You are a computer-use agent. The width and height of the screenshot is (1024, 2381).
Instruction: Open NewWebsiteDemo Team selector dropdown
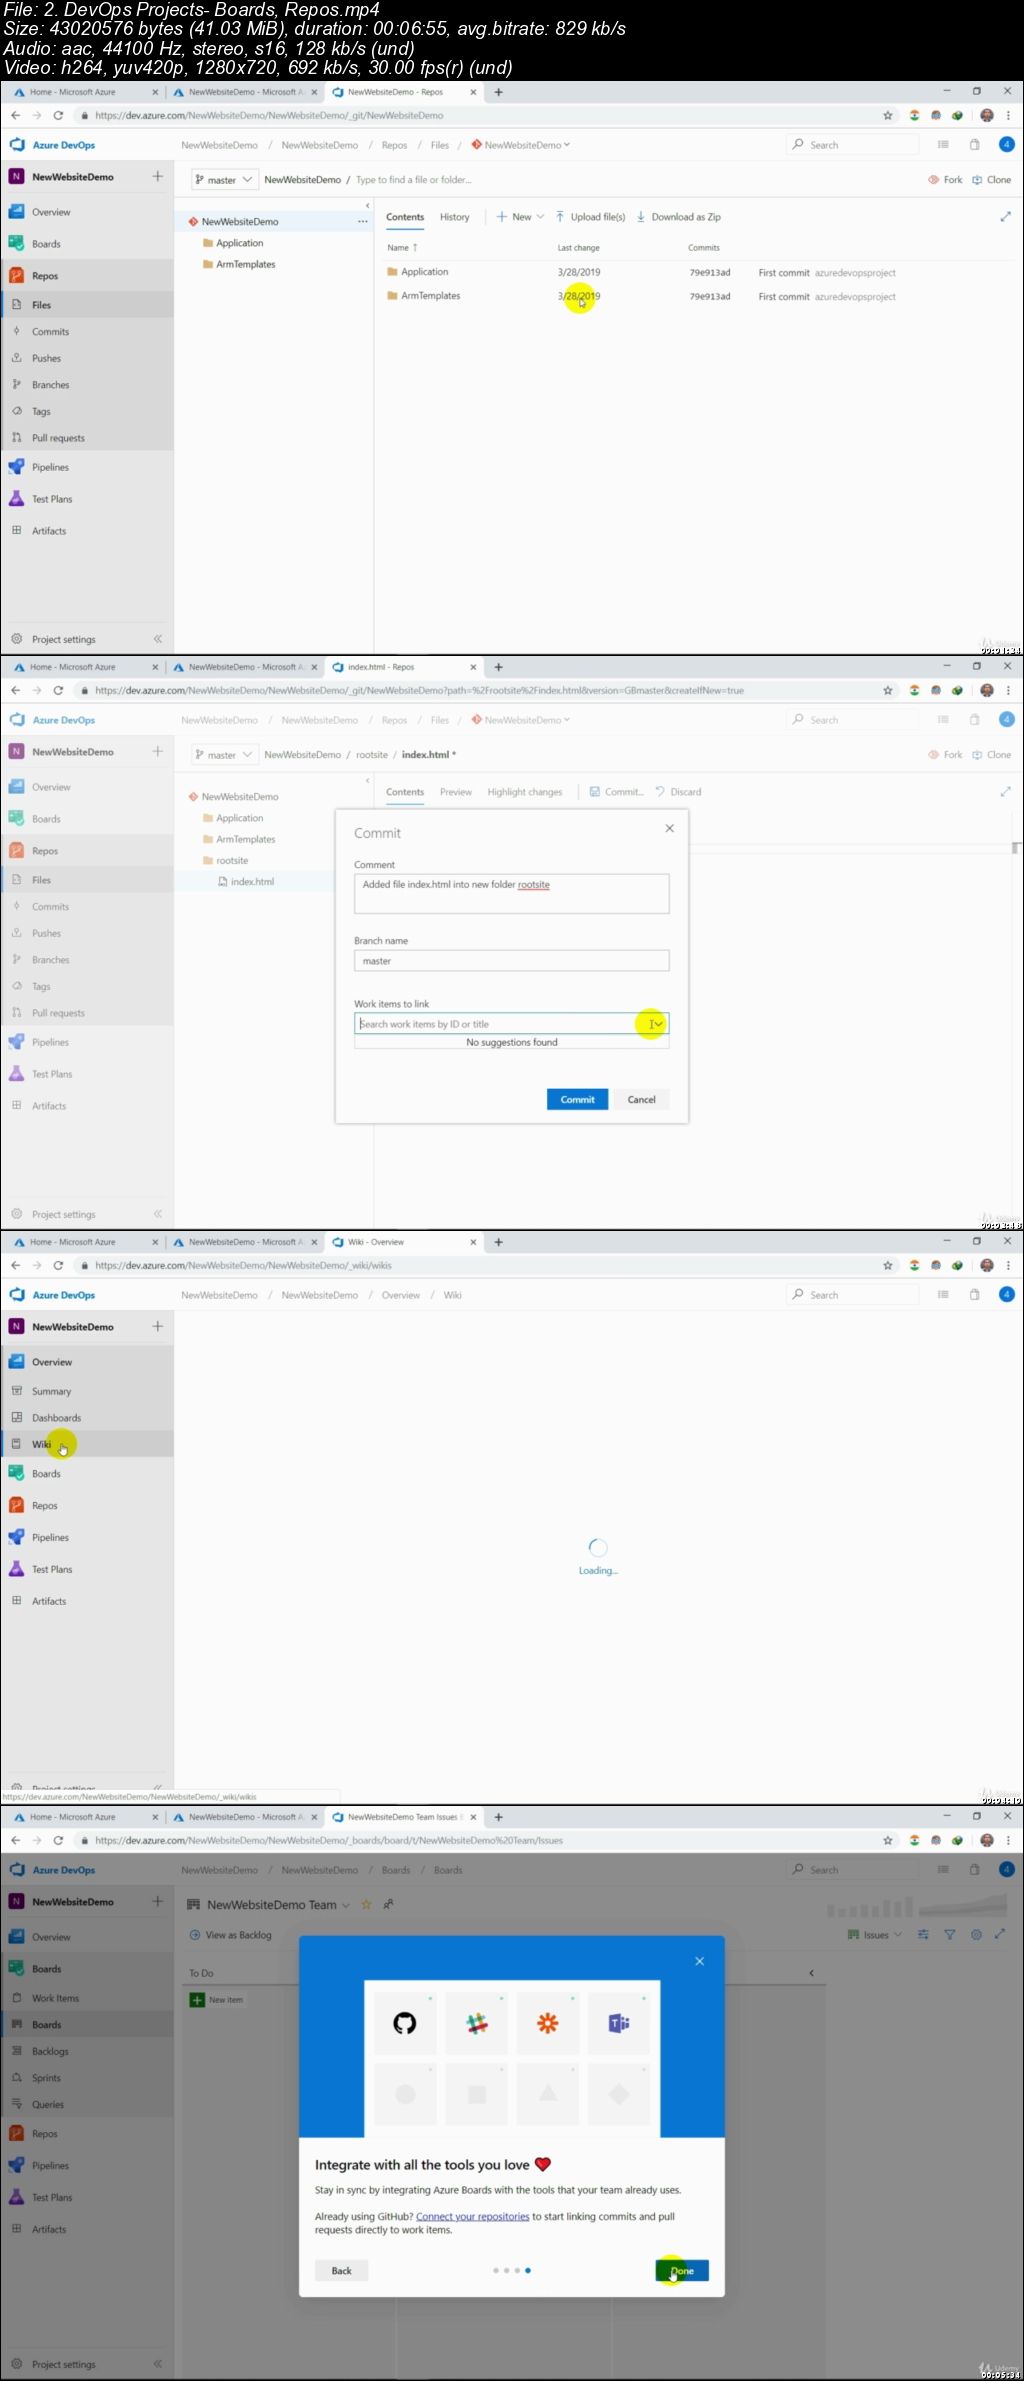tap(346, 1905)
